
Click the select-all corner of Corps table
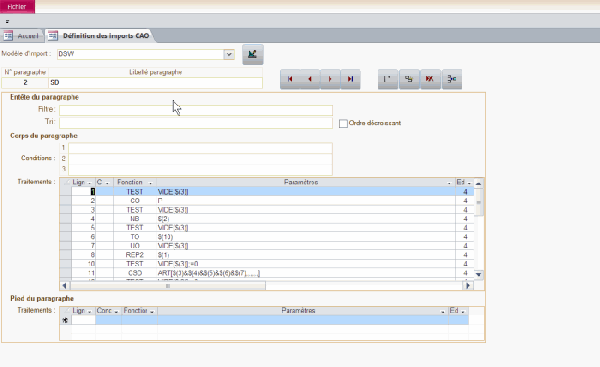click(65, 183)
